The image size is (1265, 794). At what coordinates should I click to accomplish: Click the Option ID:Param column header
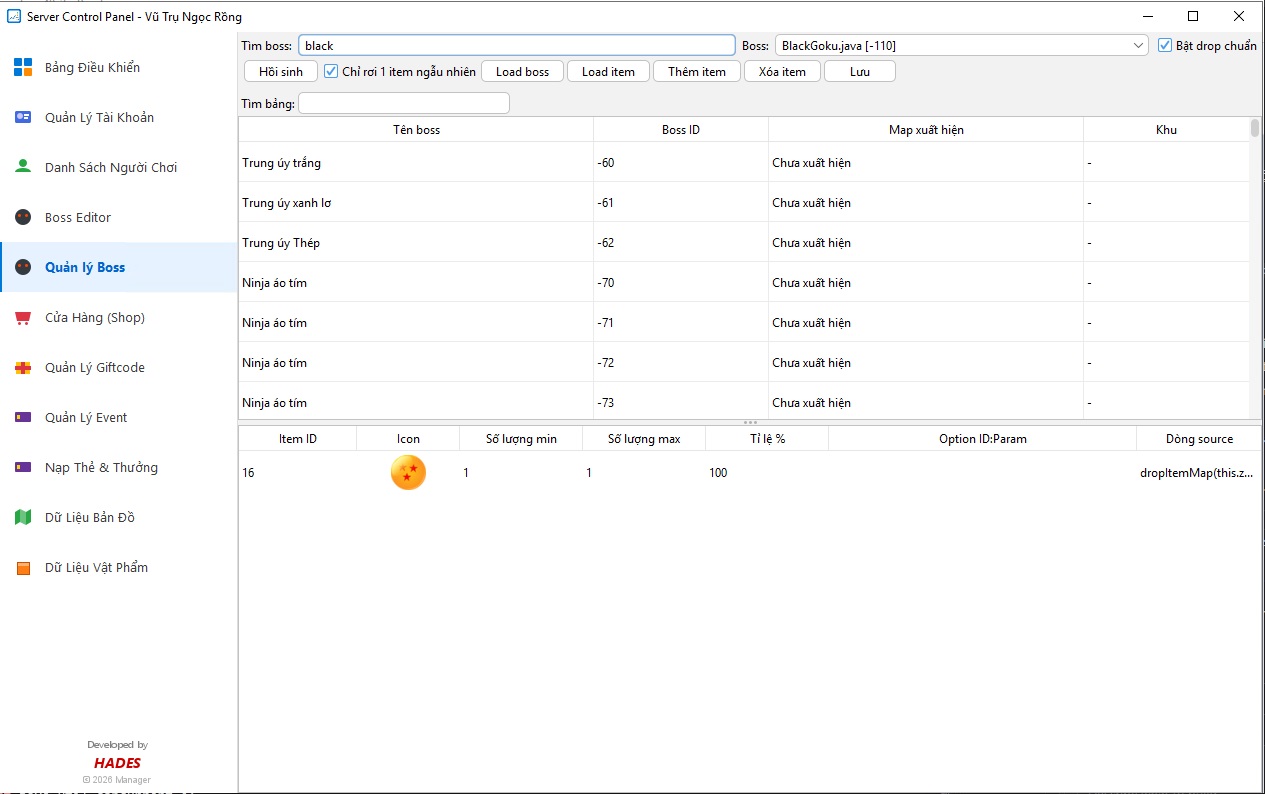982,438
